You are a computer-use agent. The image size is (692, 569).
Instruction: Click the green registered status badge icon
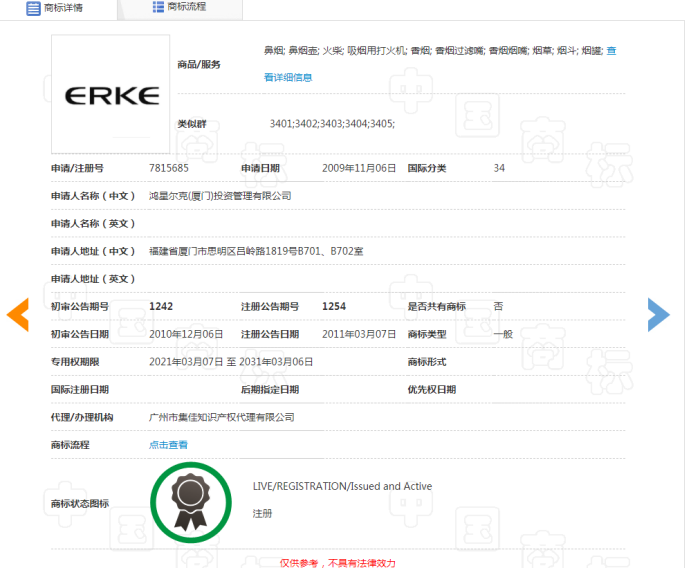pyautogui.click(x=190, y=497)
